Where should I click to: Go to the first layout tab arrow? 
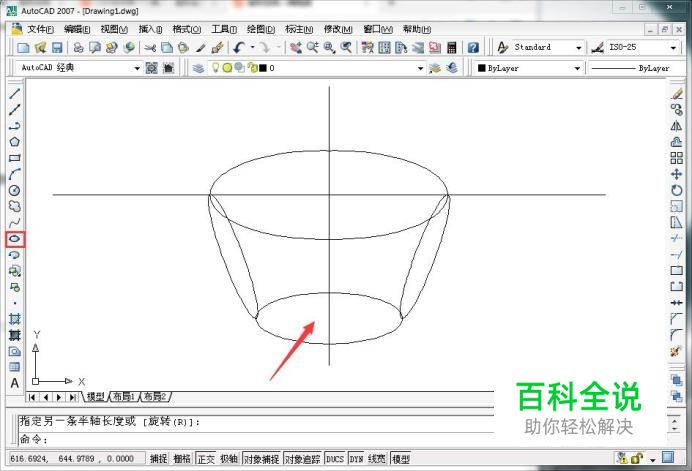point(32,397)
